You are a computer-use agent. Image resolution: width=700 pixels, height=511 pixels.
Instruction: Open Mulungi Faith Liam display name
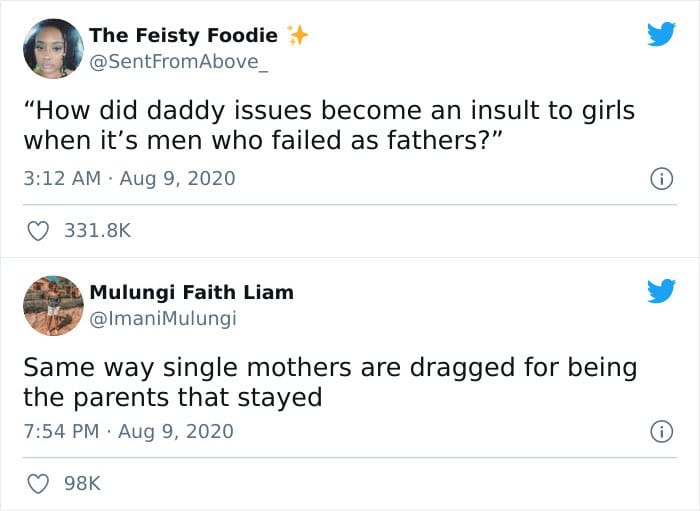pos(192,292)
